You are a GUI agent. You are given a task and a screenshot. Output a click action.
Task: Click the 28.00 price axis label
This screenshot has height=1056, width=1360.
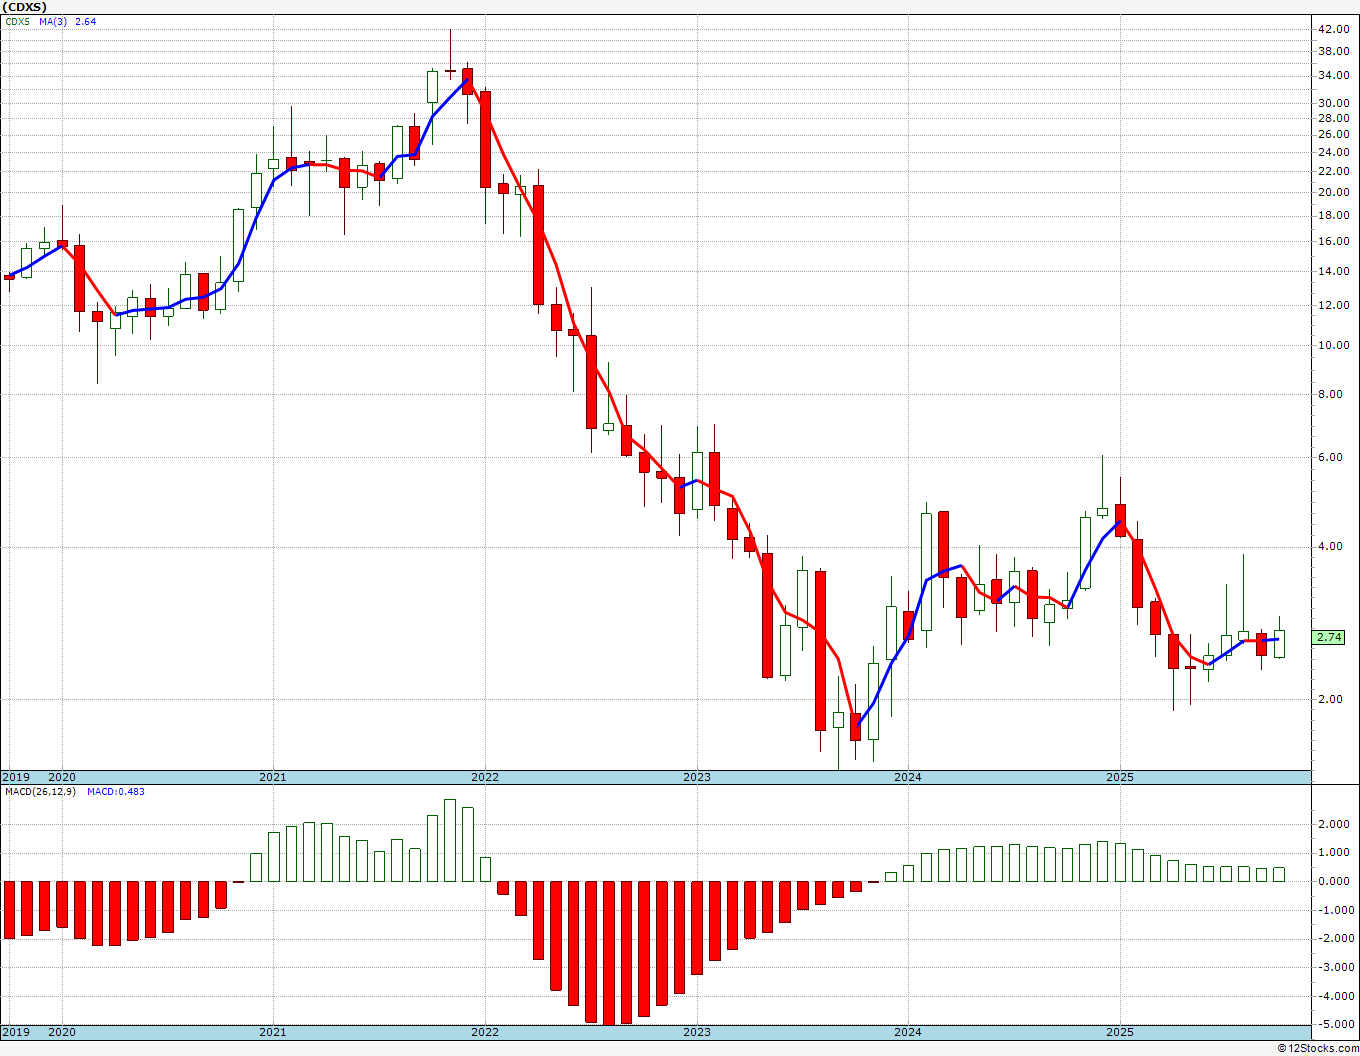tap(1334, 118)
